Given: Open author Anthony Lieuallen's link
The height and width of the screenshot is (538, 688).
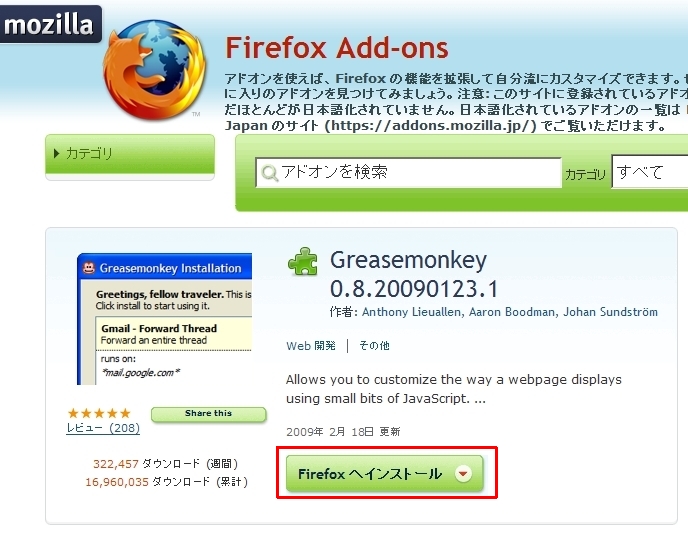Looking at the screenshot, I should (411, 312).
